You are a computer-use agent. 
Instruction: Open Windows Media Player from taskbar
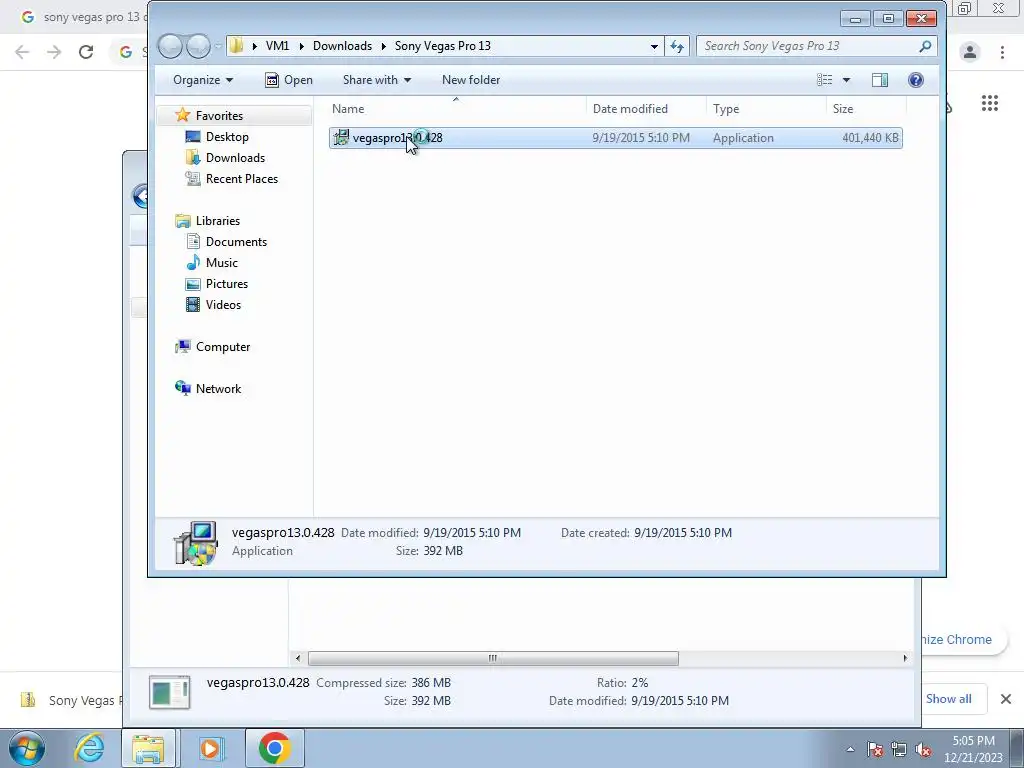click(x=211, y=748)
